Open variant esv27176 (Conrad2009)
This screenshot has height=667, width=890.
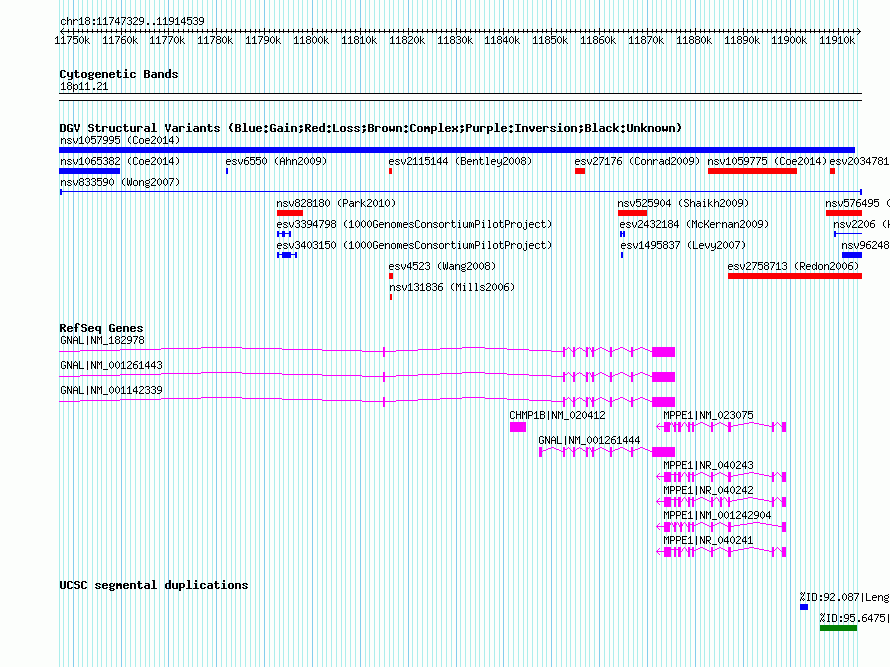[637, 161]
